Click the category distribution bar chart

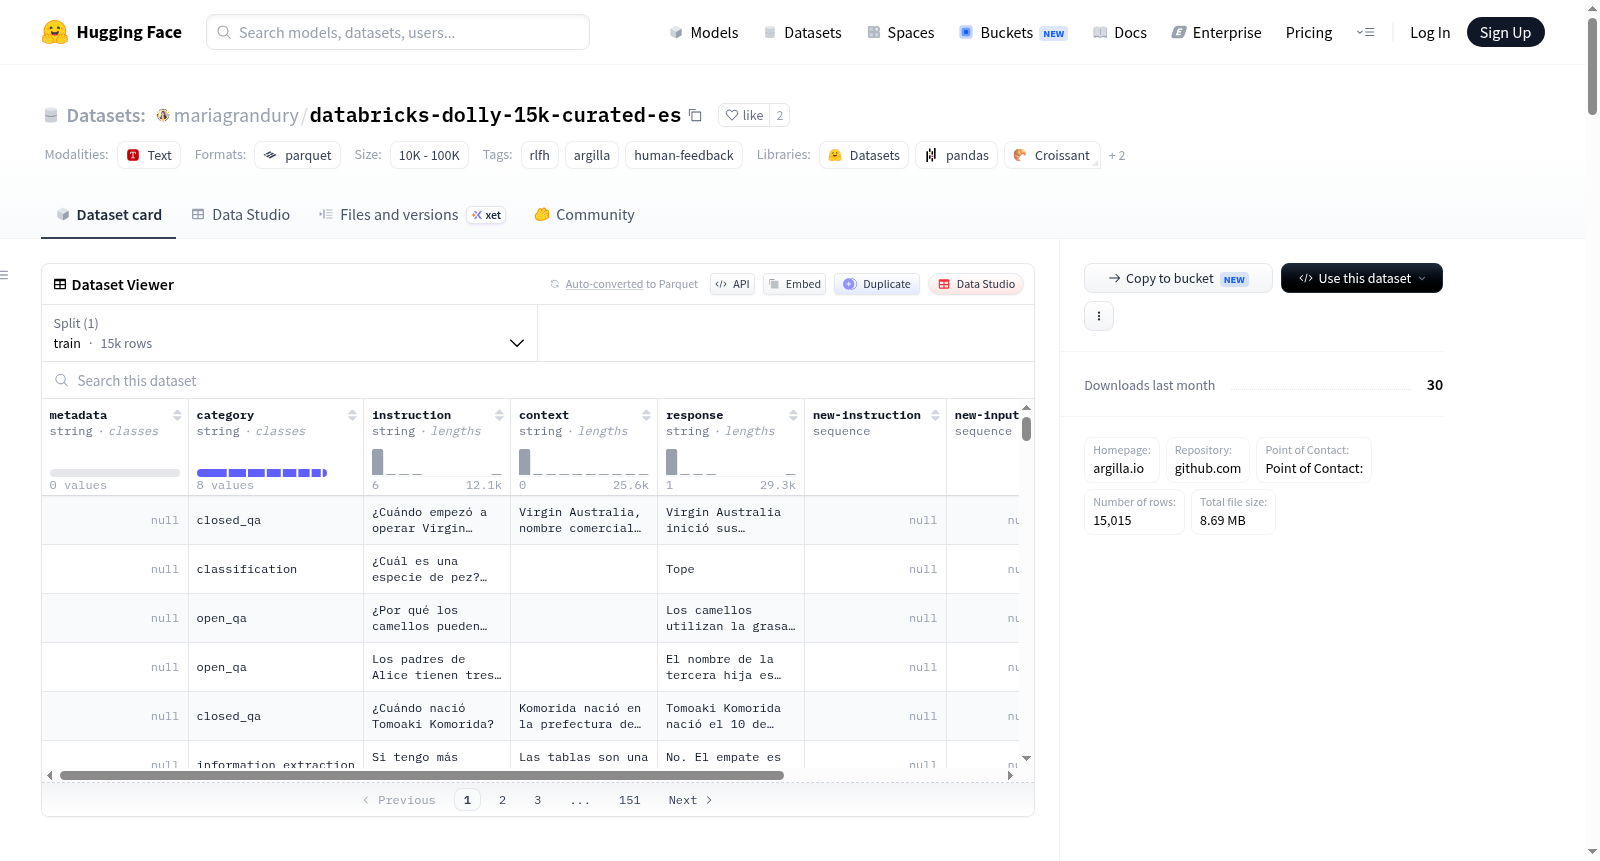(x=262, y=472)
